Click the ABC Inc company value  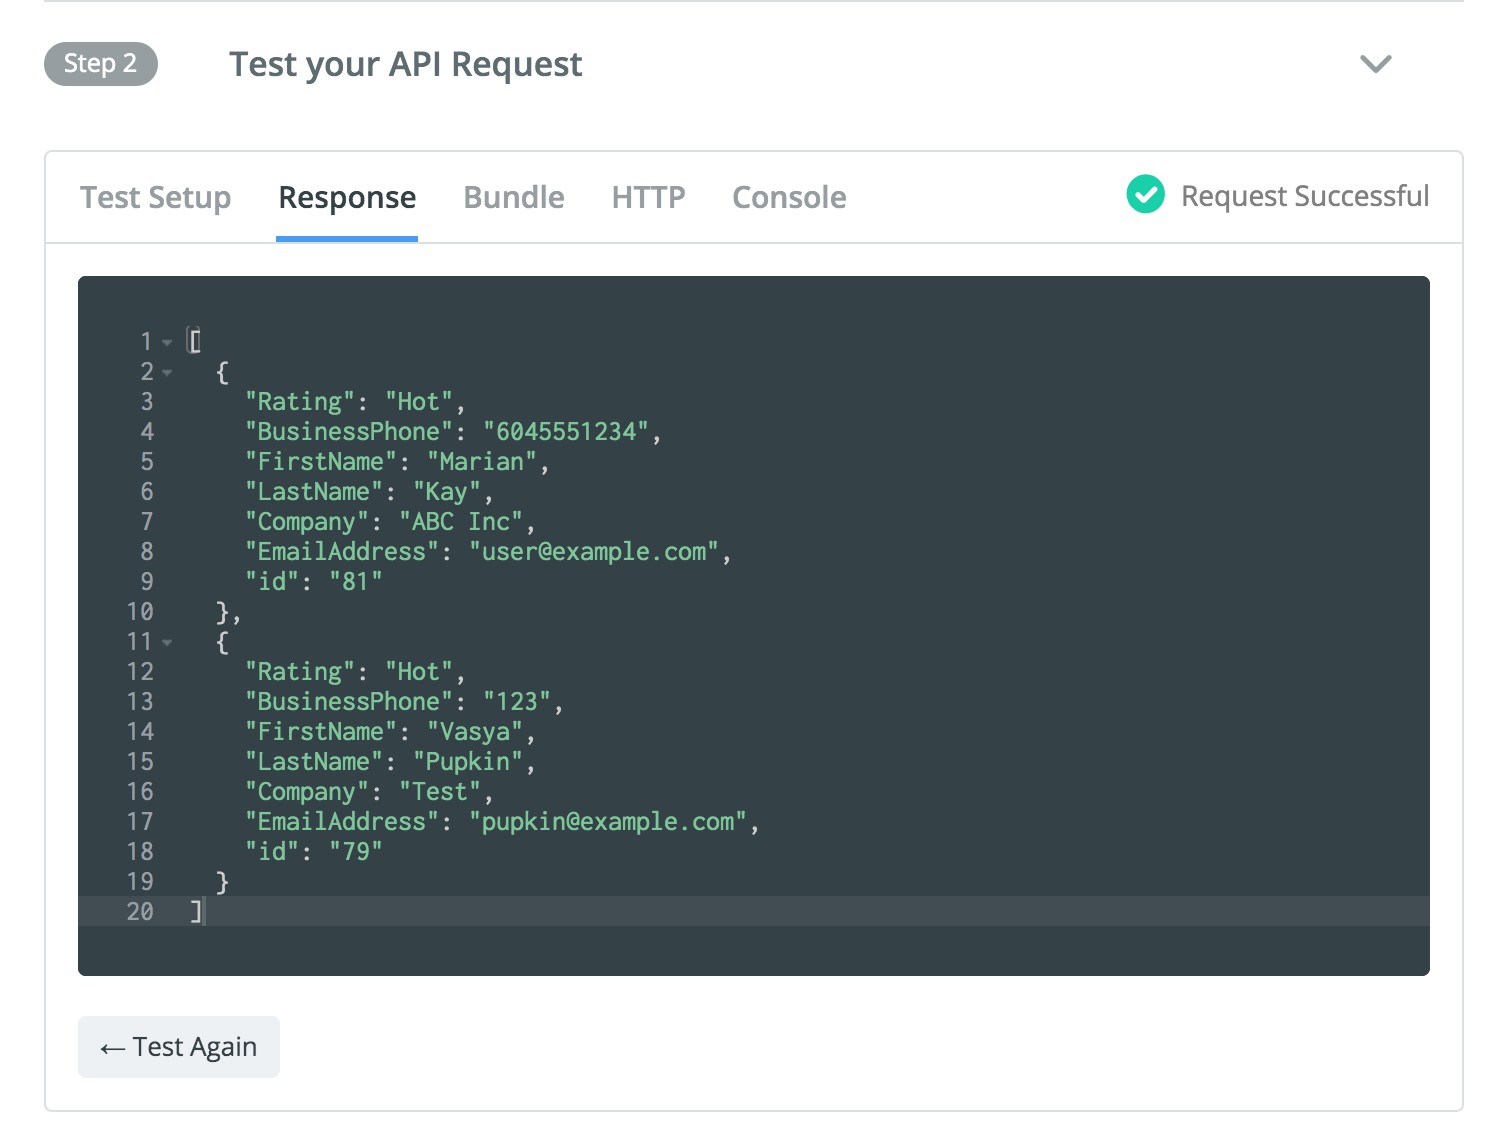(461, 522)
